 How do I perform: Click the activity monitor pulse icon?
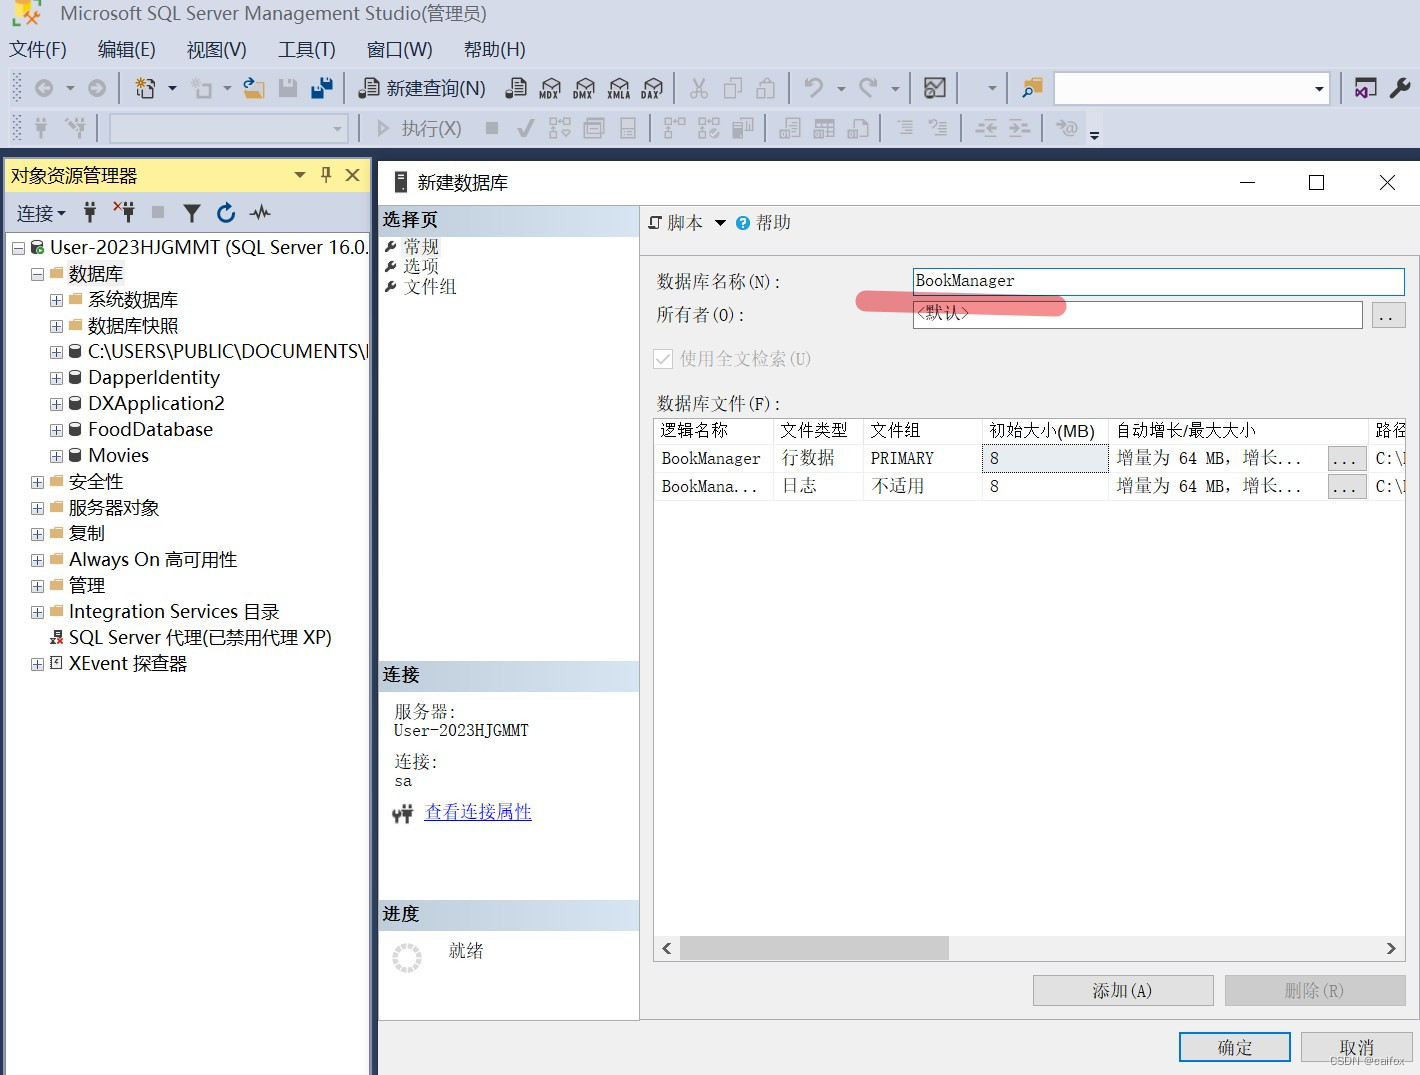(x=260, y=212)
